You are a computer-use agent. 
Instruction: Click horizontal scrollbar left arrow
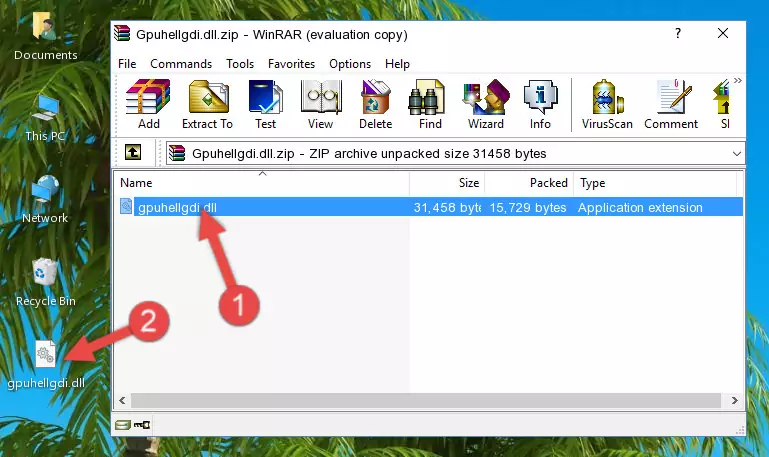tap(123, 400)
